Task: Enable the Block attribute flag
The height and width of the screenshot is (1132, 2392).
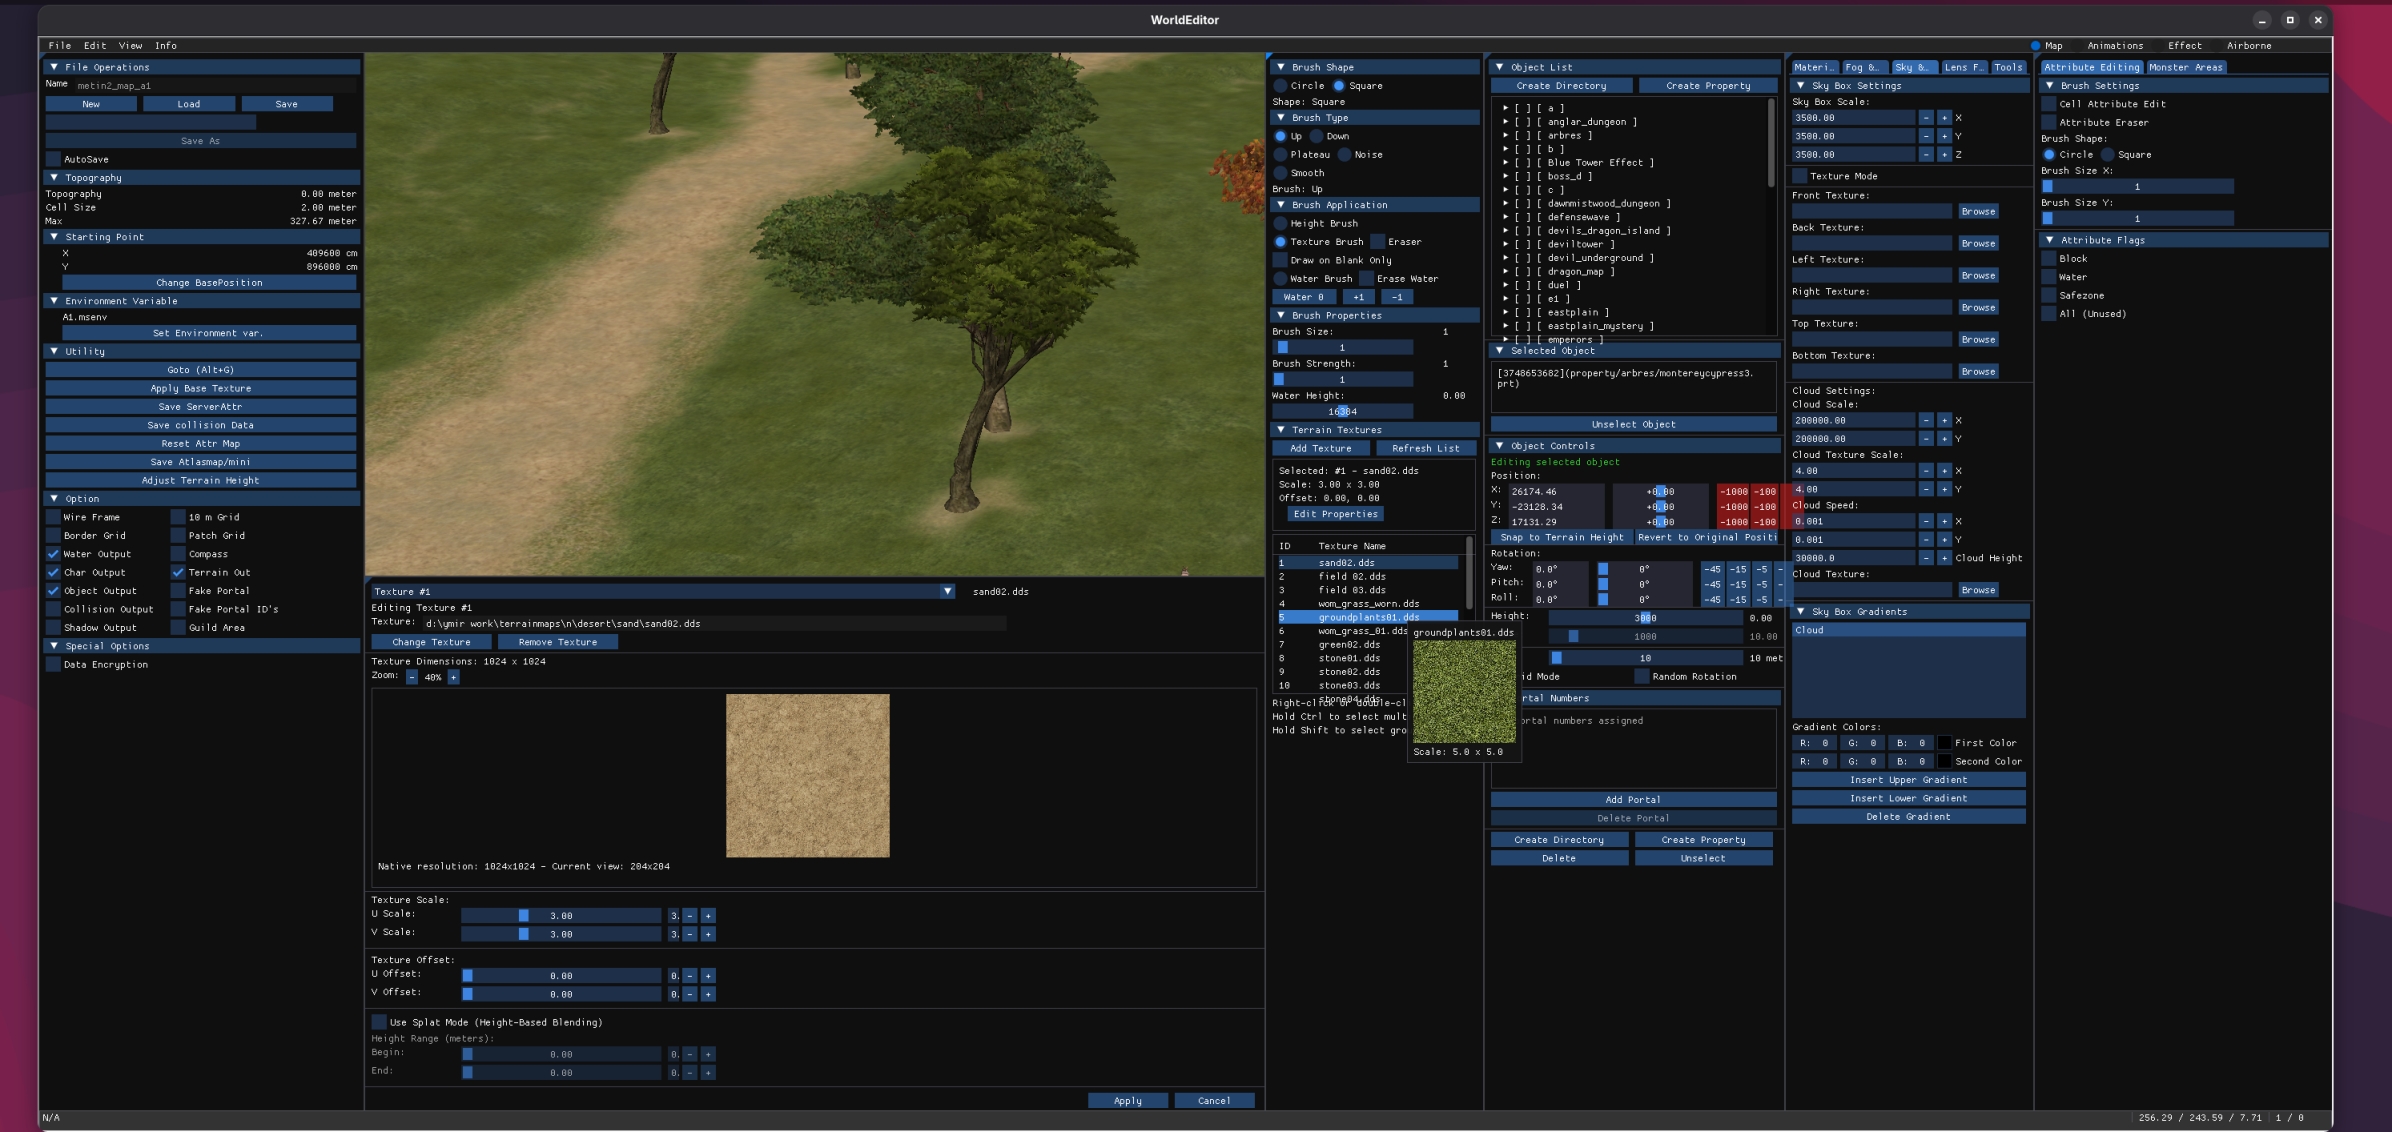Action: 2050,258
